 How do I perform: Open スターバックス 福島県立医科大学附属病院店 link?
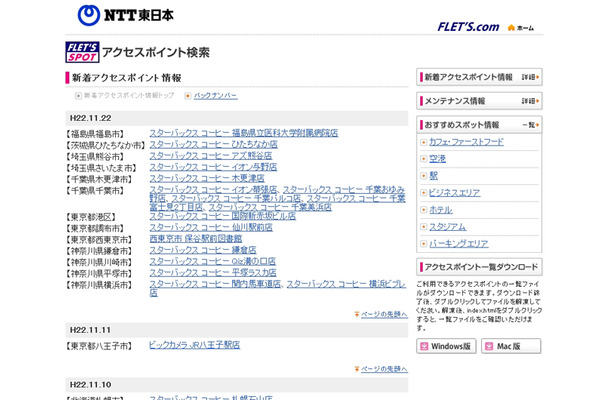point(244,133)
